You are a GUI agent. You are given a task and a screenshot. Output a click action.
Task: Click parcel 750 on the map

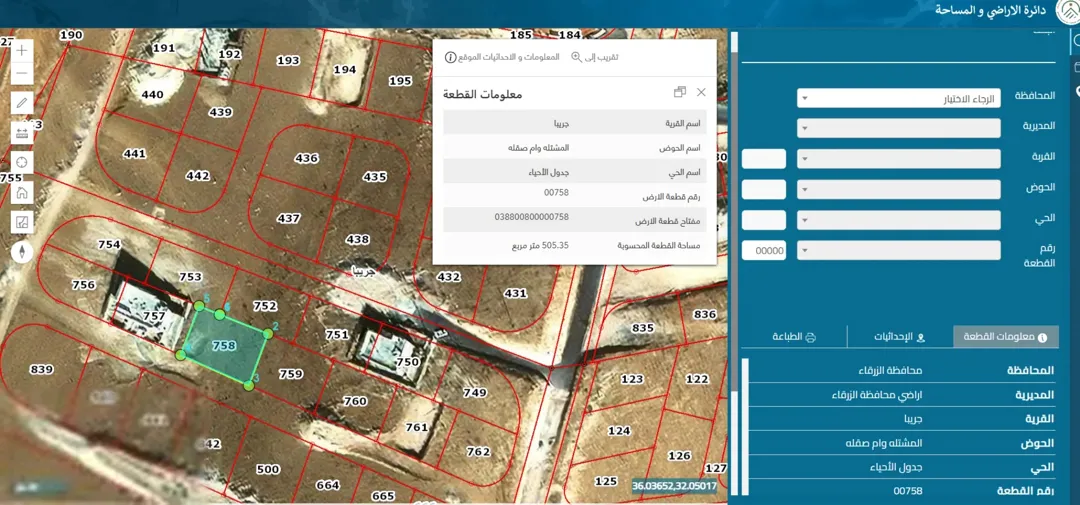pos(408,362)
